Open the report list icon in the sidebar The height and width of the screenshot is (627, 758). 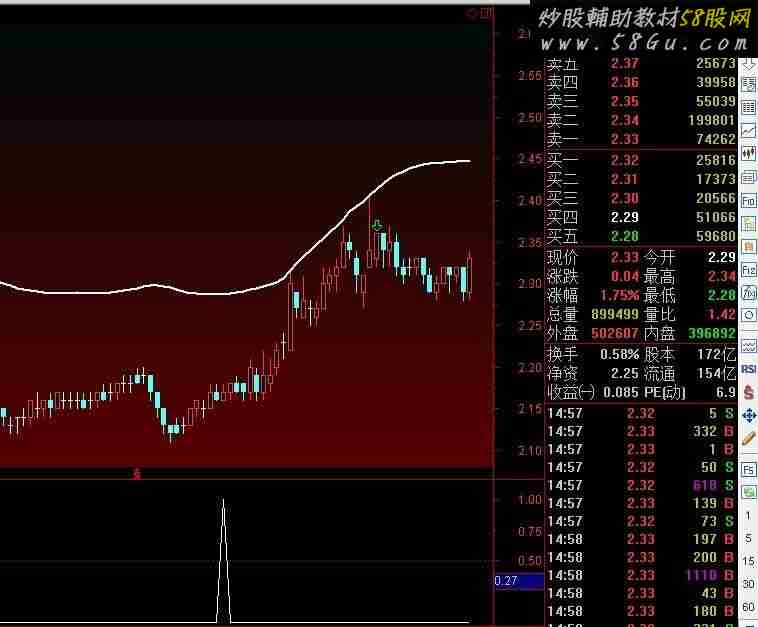(x=749, y=85)
